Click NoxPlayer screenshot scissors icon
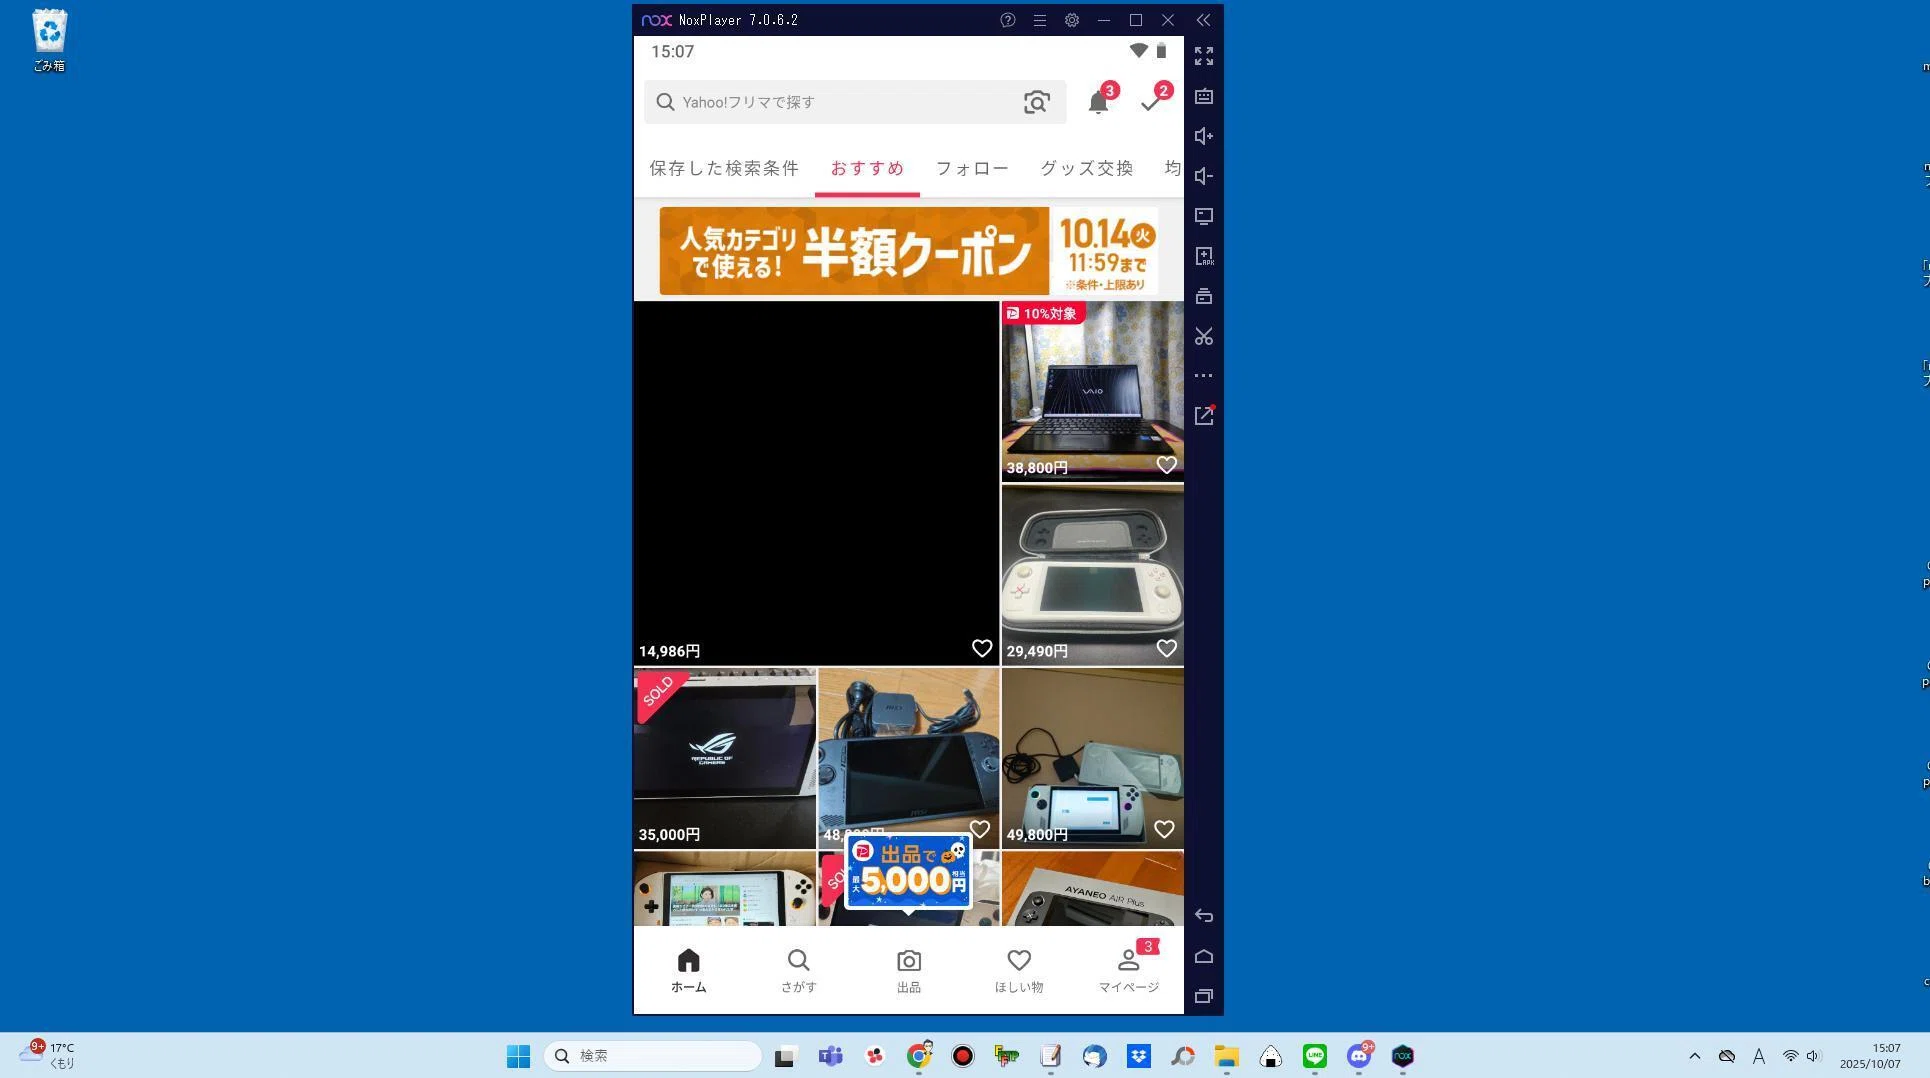This screenshot has width=1930, height=1078. (x=1204, y=336)
